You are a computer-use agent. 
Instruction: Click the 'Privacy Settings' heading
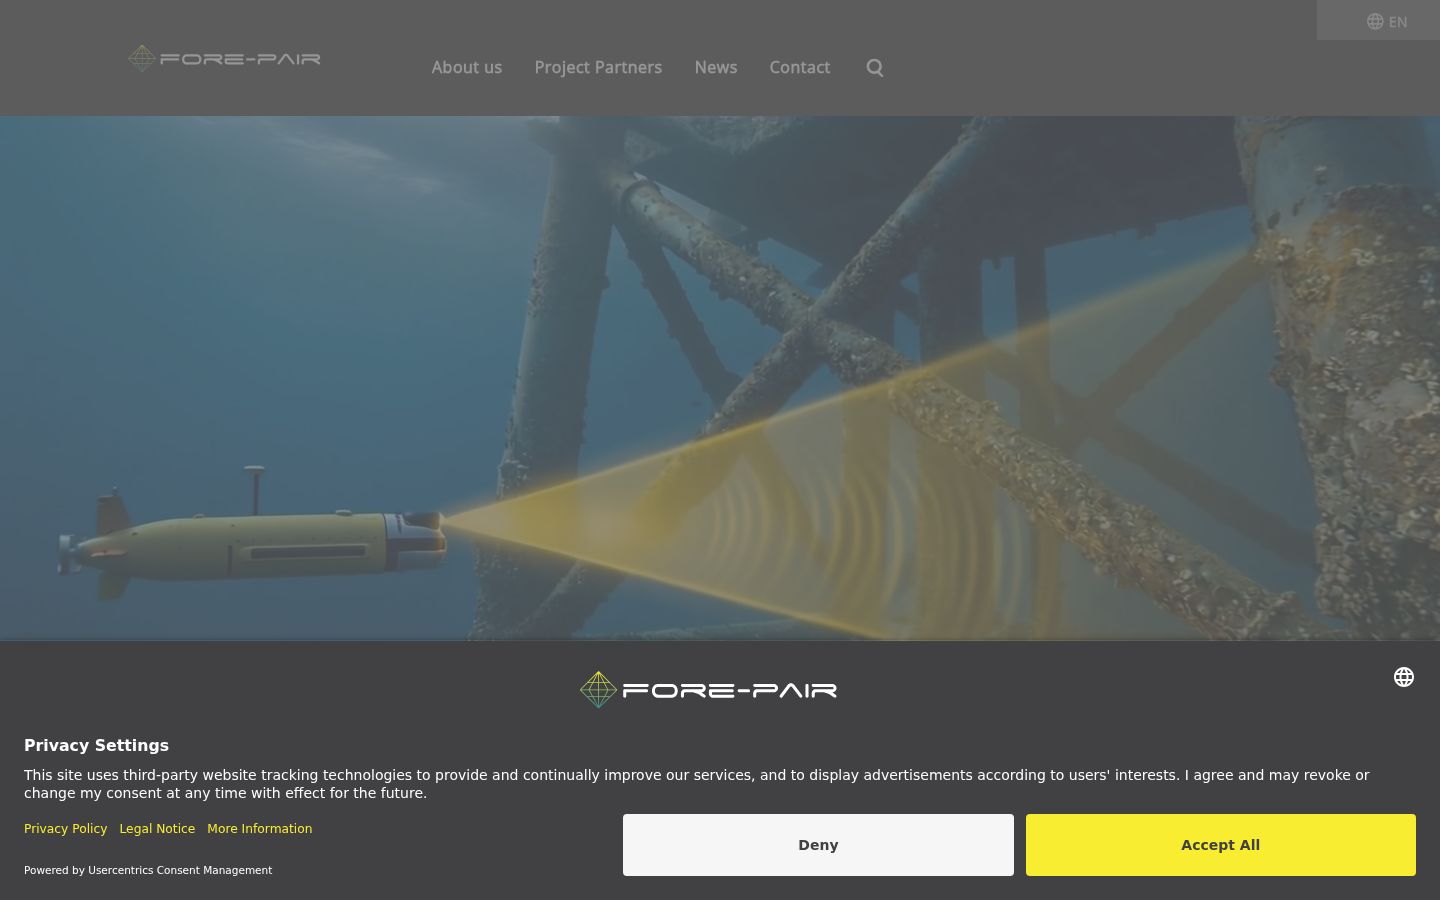[96, 745]
